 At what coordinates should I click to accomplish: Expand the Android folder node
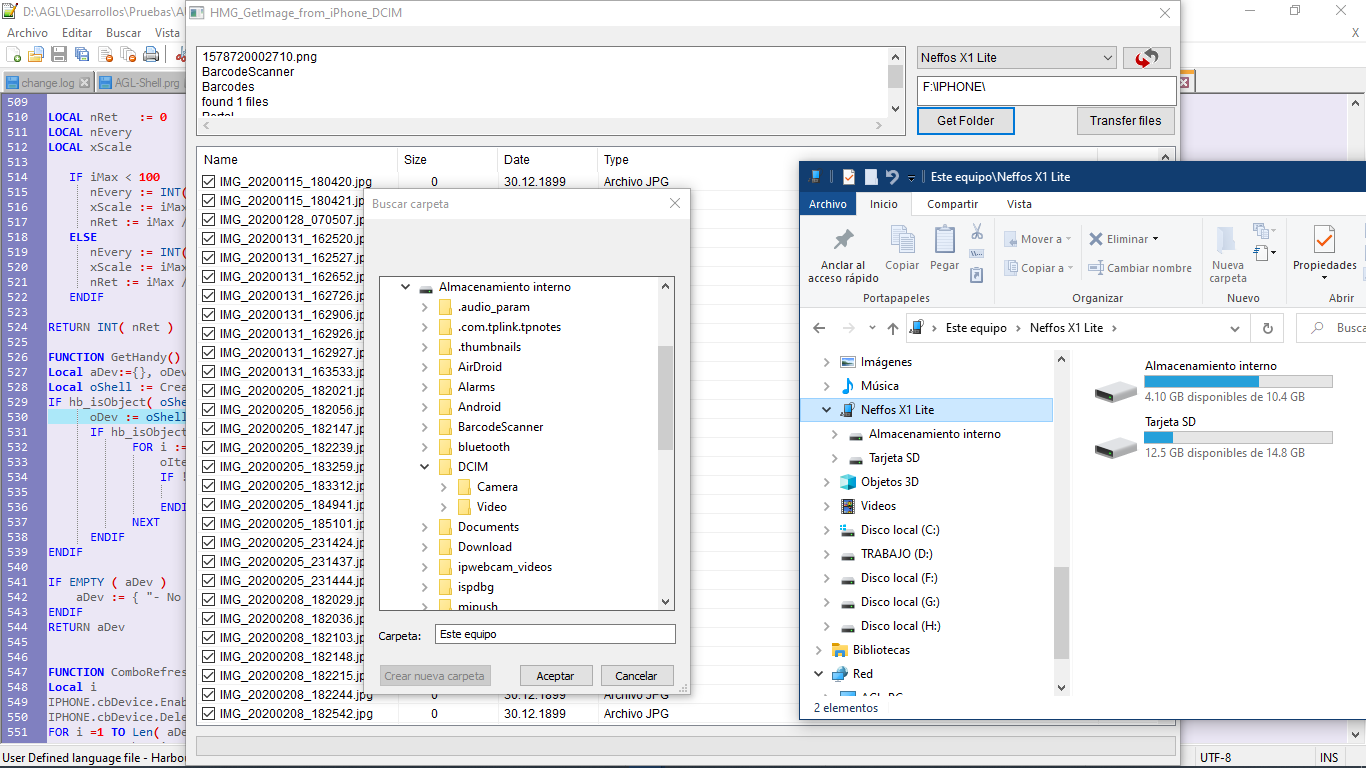point(425,407)
